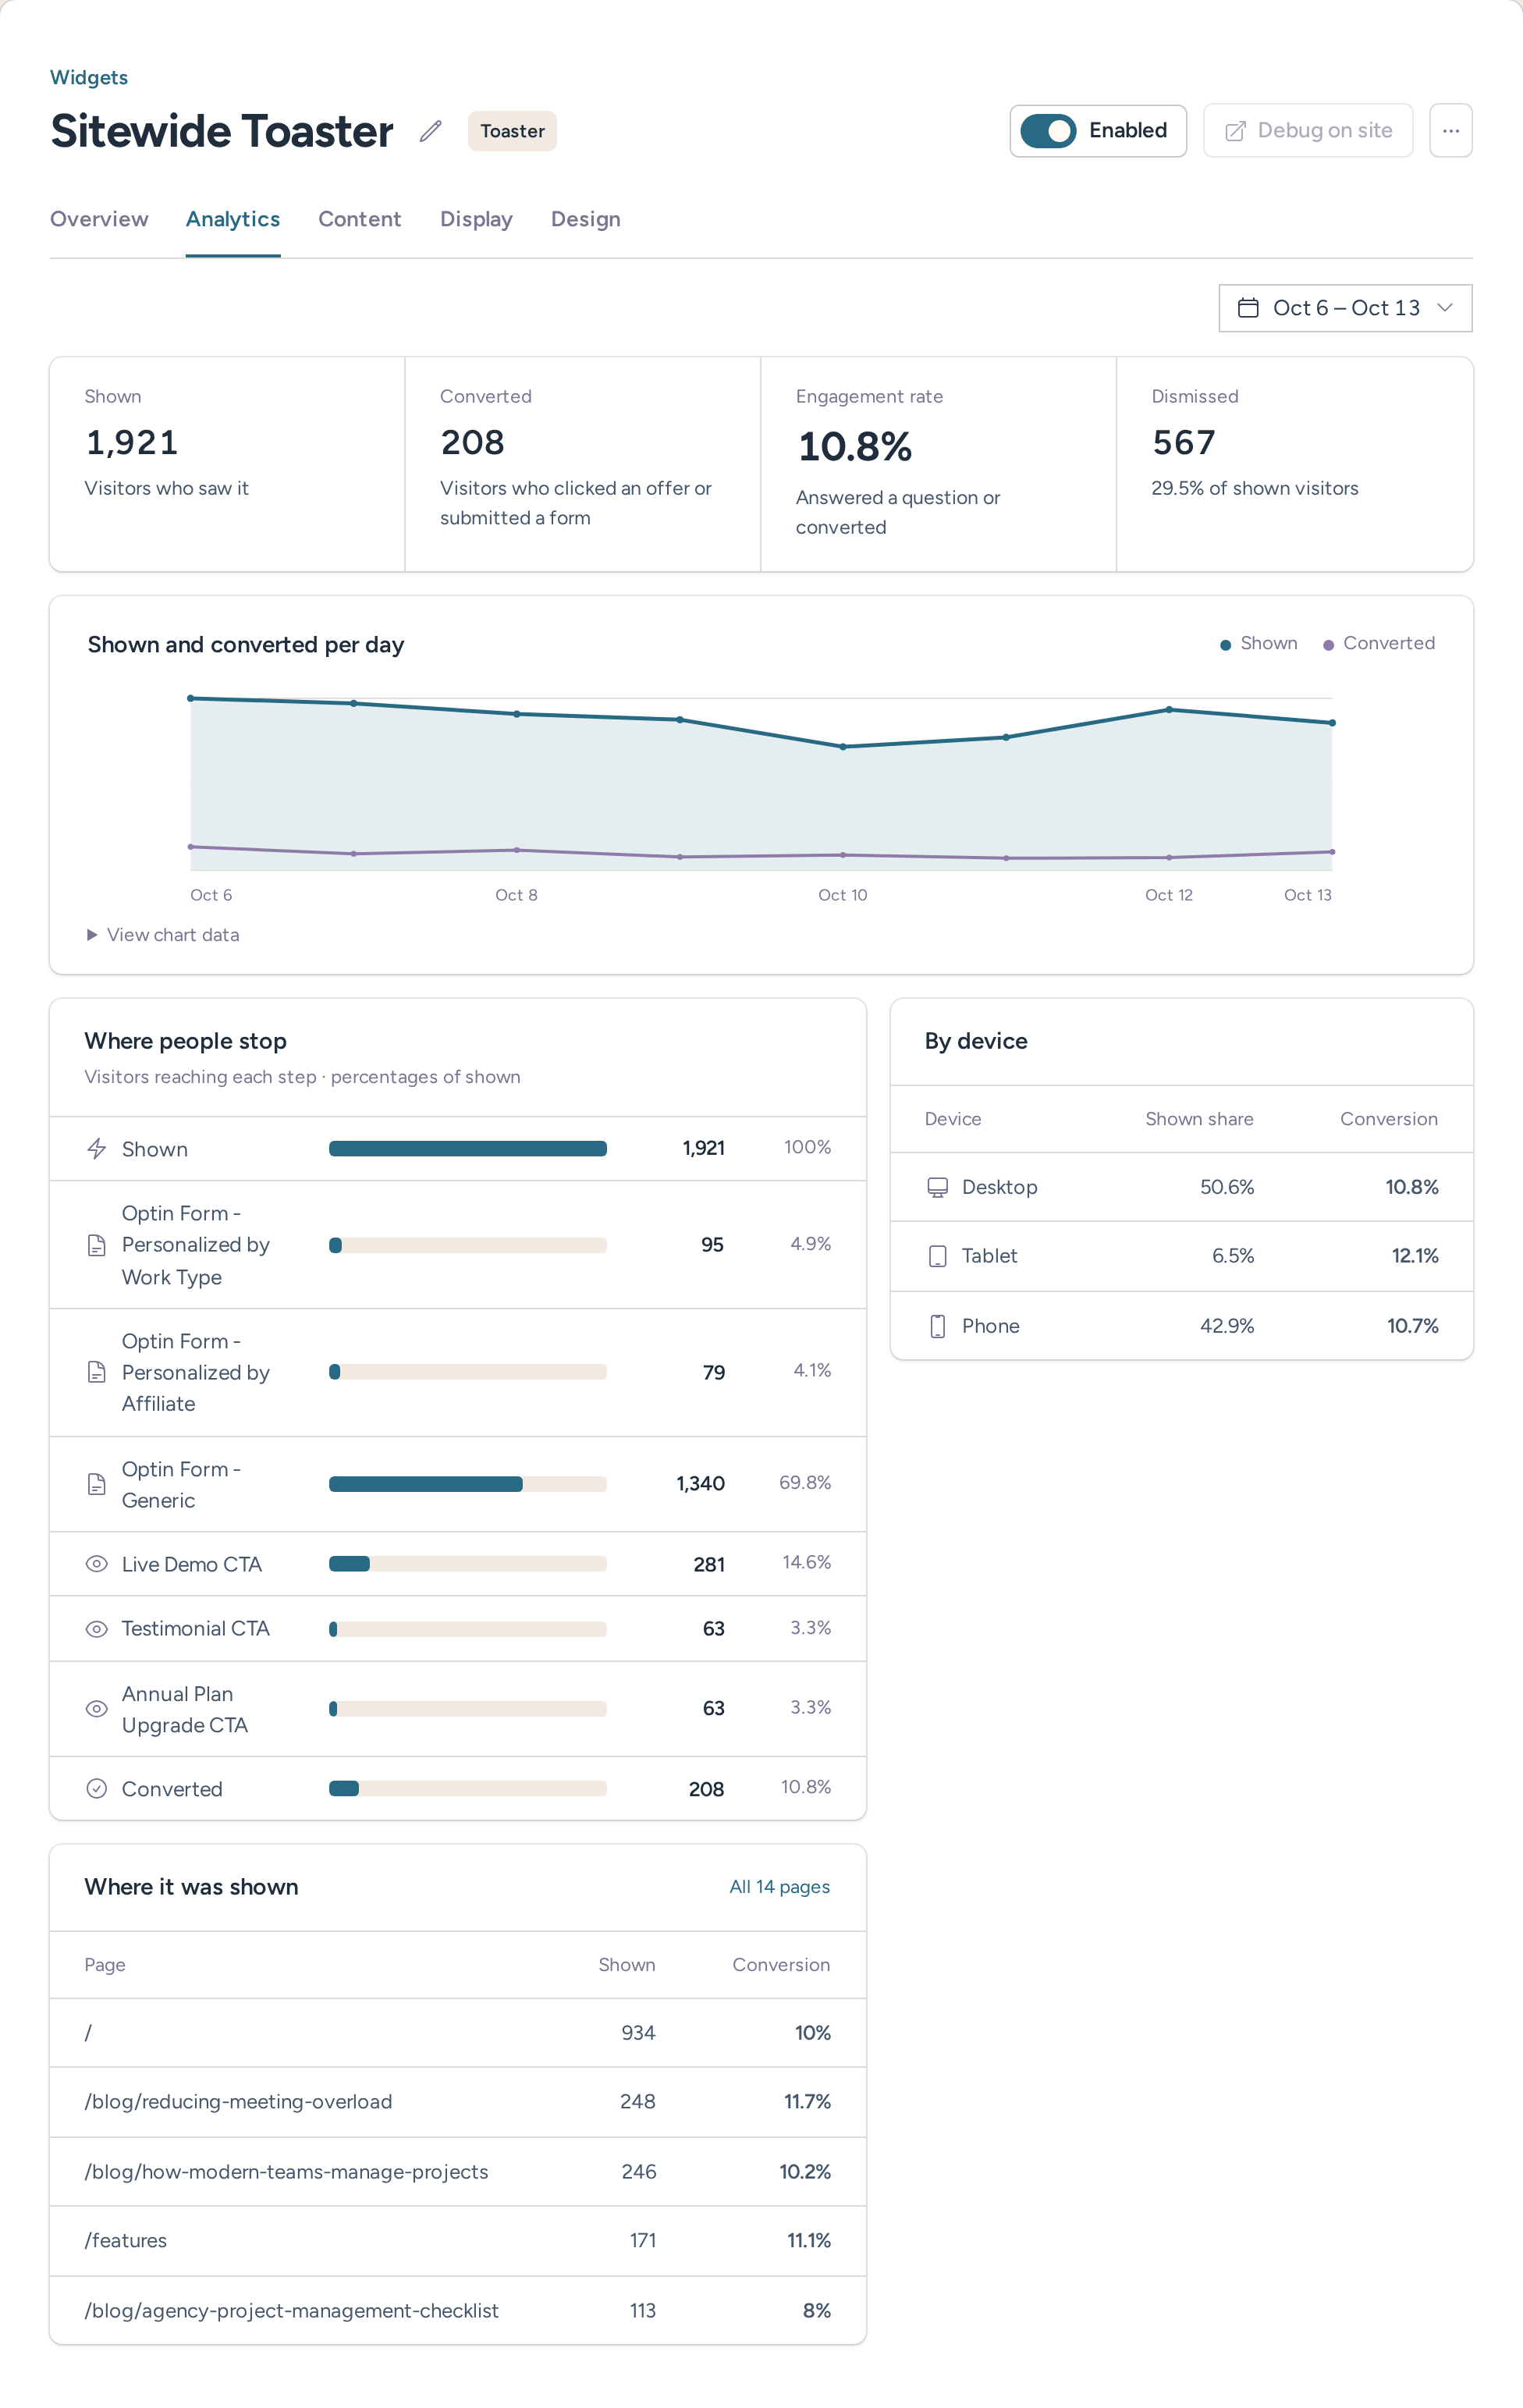Click the 1,340 count for Optin Form - Generic
Viewport: 1523px width, 2408px height.
pos(700,1484)
